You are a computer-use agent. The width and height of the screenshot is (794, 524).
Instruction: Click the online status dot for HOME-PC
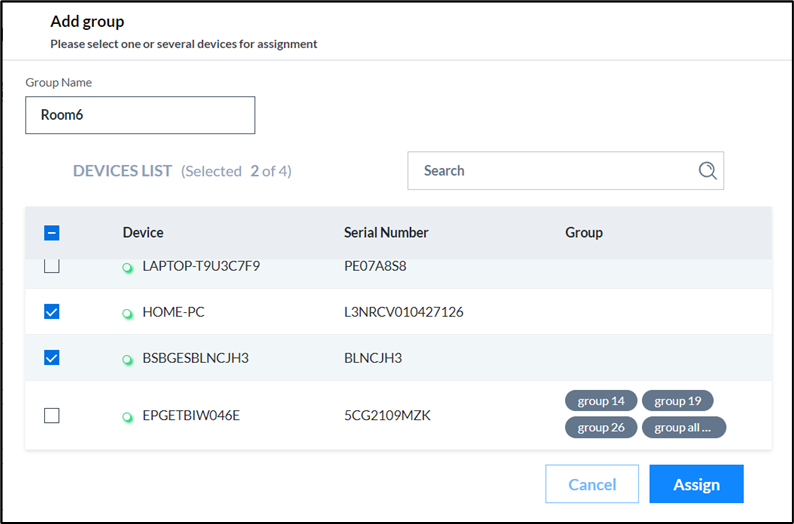pos(128,314)
